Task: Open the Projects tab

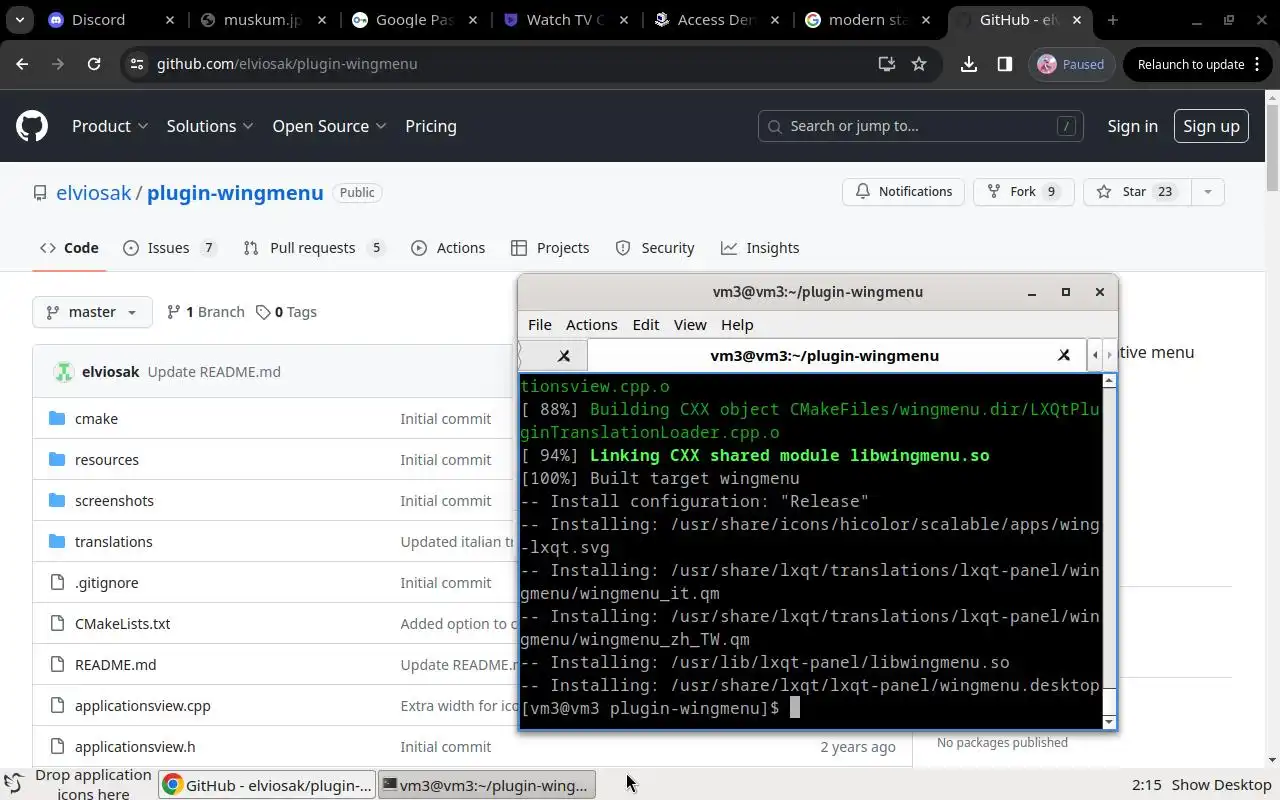Action: point(550,248)
